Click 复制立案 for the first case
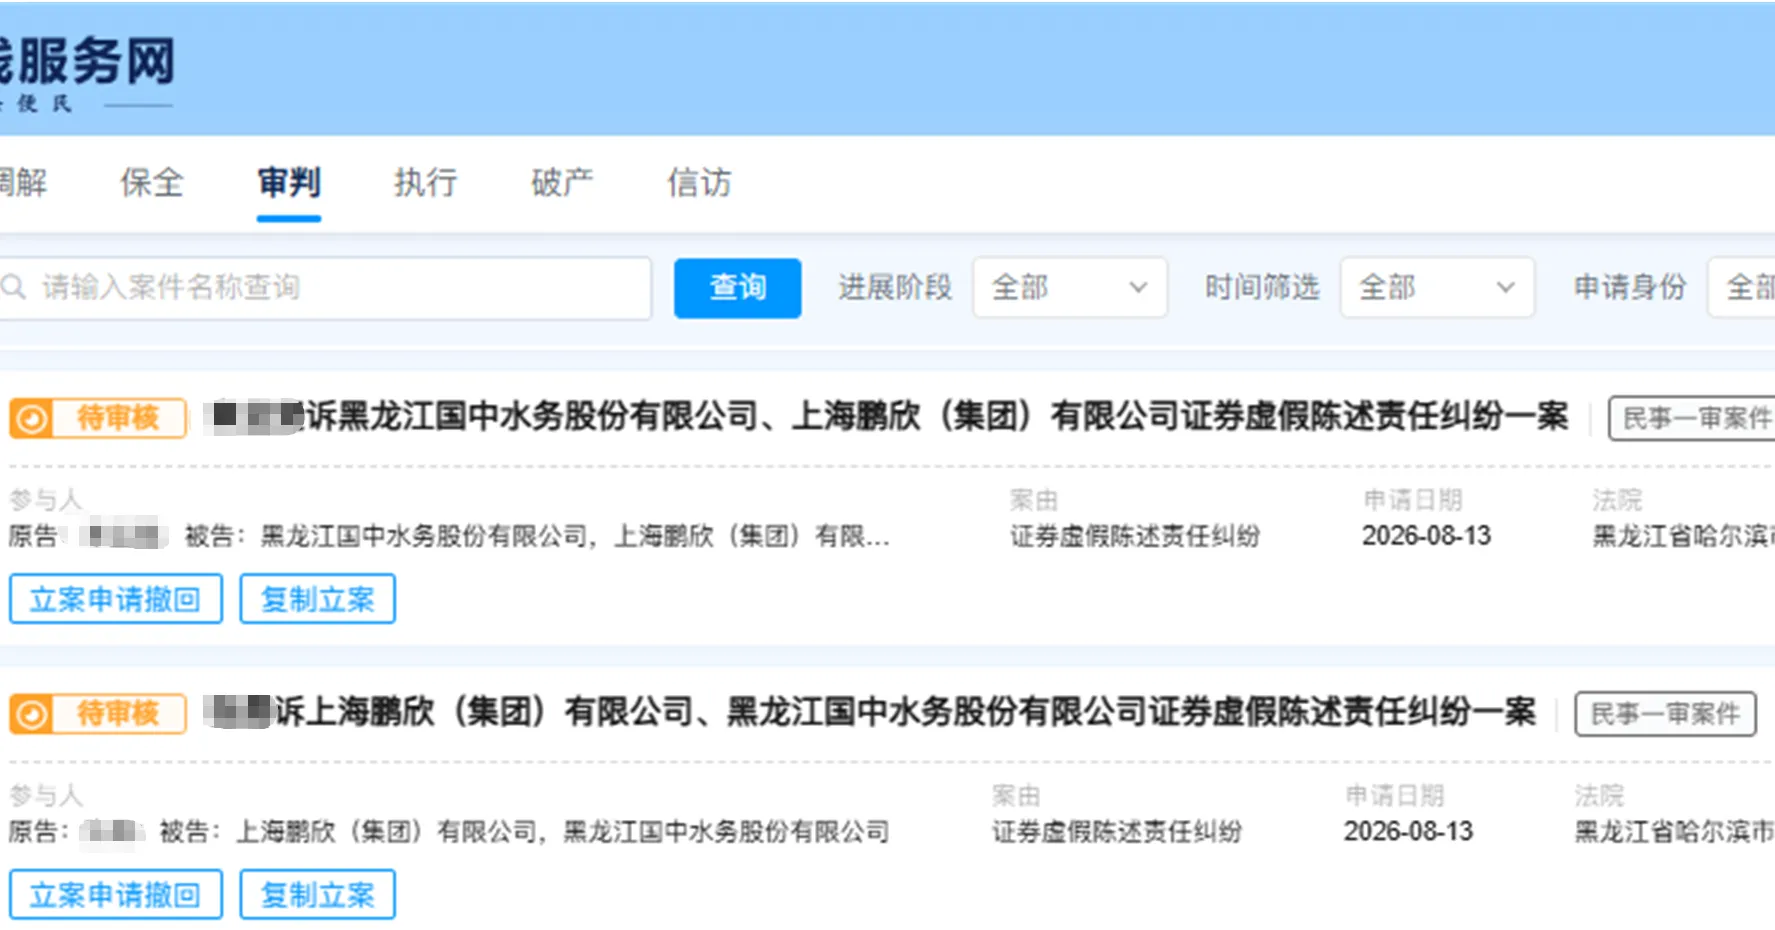Image resolution: width=1775 pixels, height=930 pixels. click(x=318, y=599)
